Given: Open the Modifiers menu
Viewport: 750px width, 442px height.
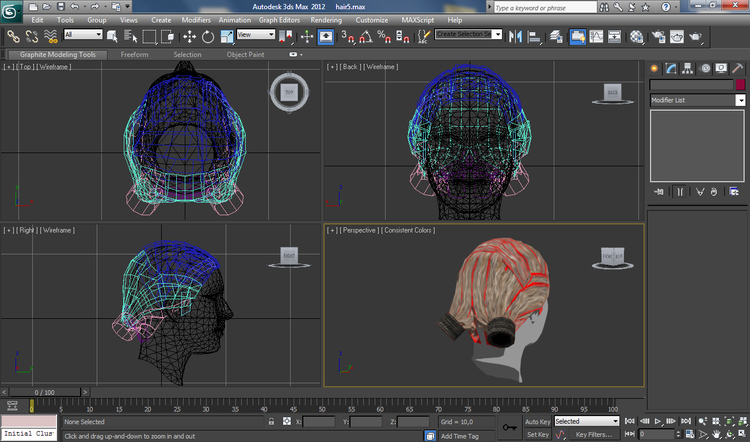Looking at the screenshot, I should [196, 20].
